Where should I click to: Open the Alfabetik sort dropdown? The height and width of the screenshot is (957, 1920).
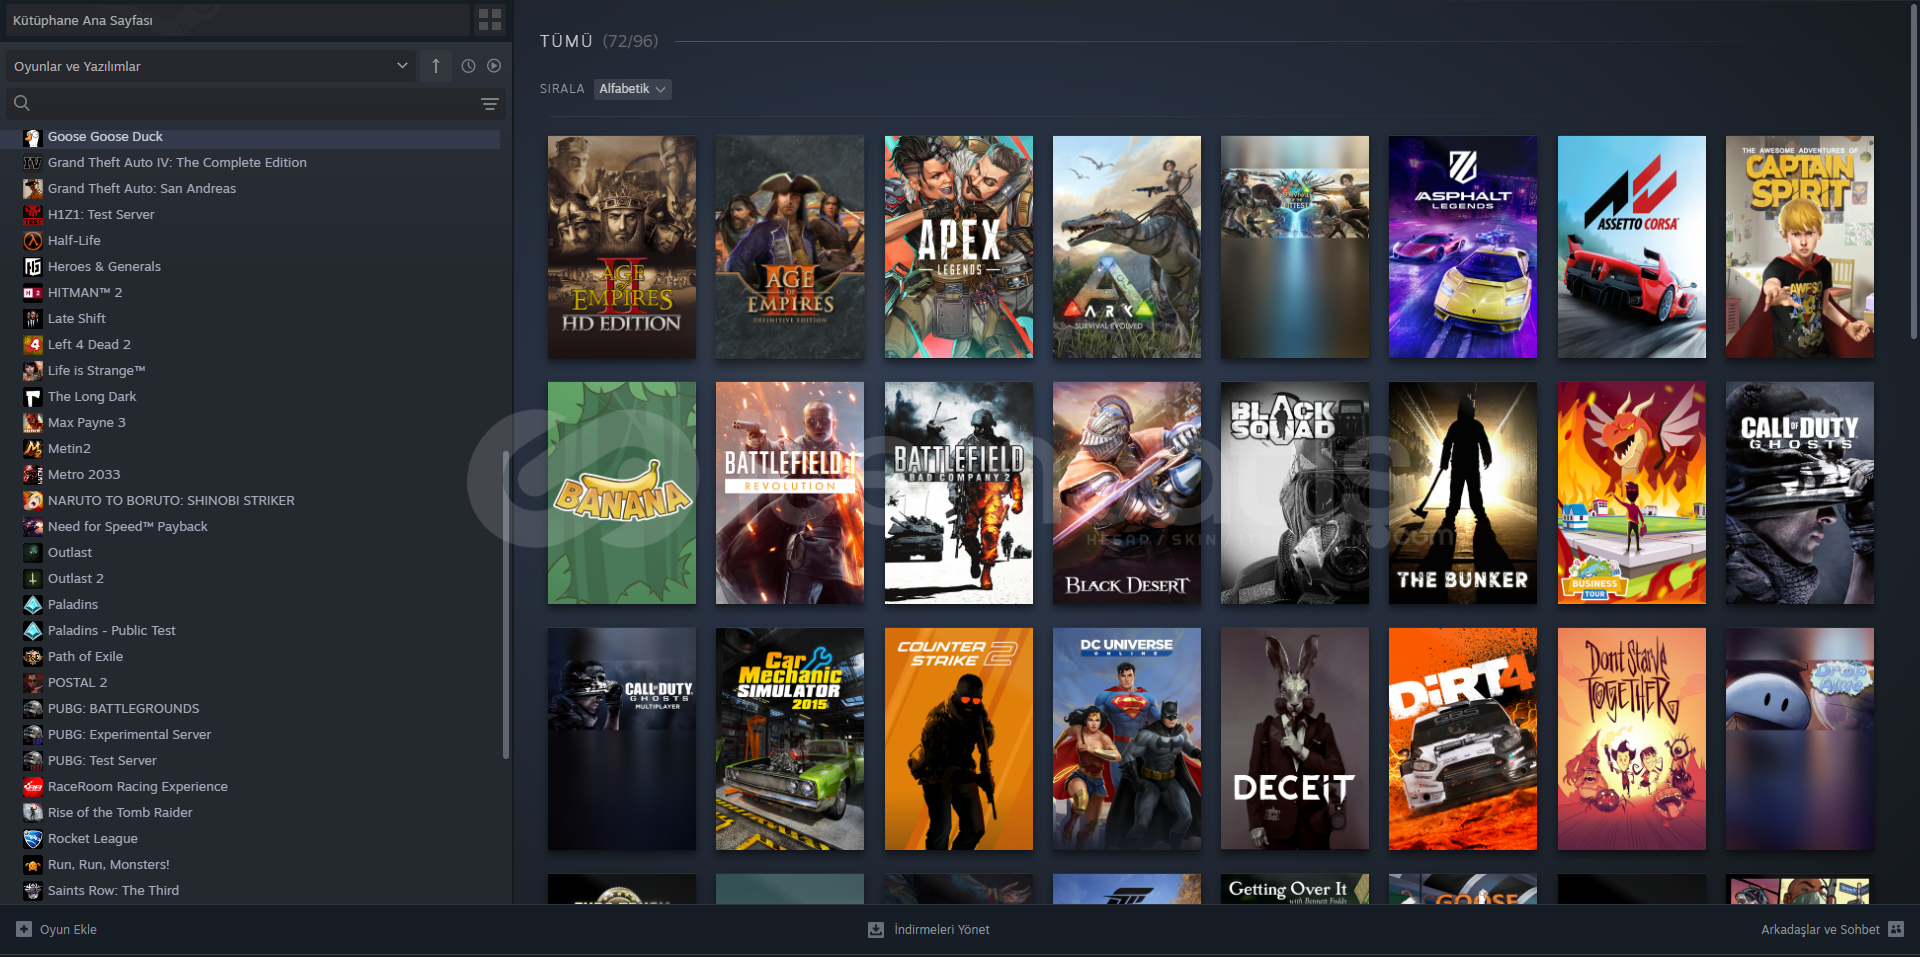(632, 89)
